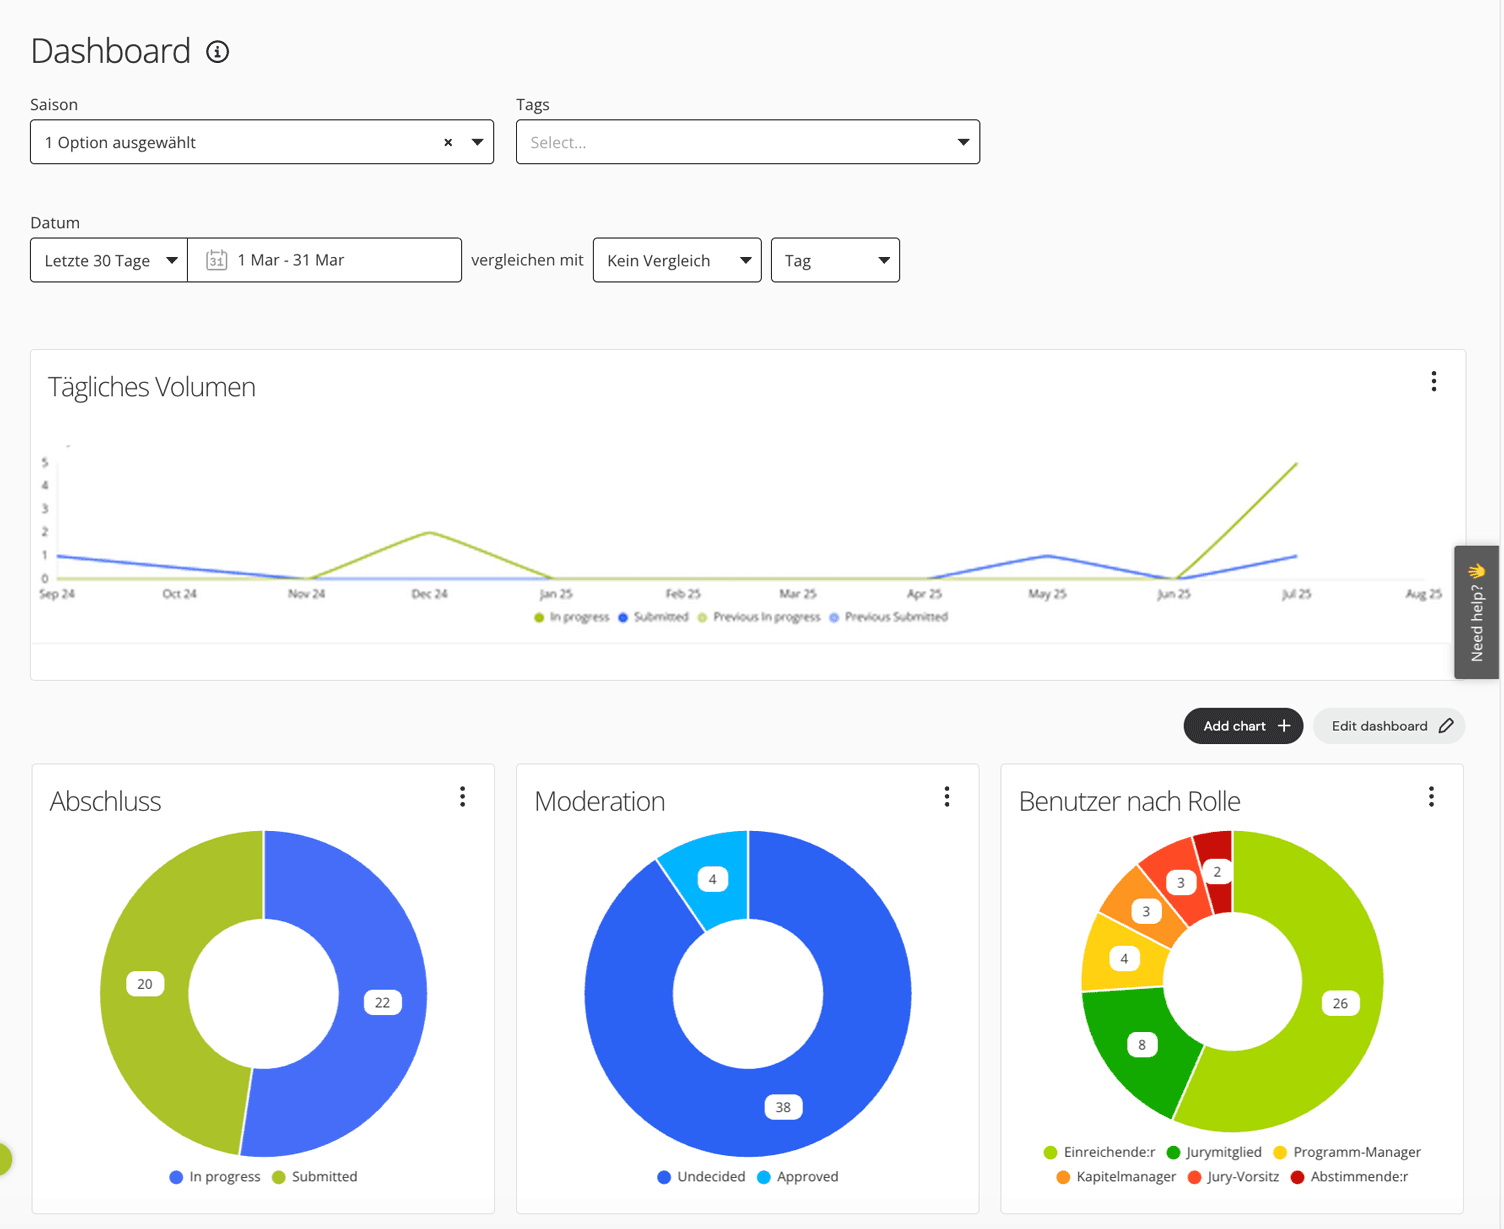Clear the selected Saison option

pyautogui.click(x=448, y=143)
